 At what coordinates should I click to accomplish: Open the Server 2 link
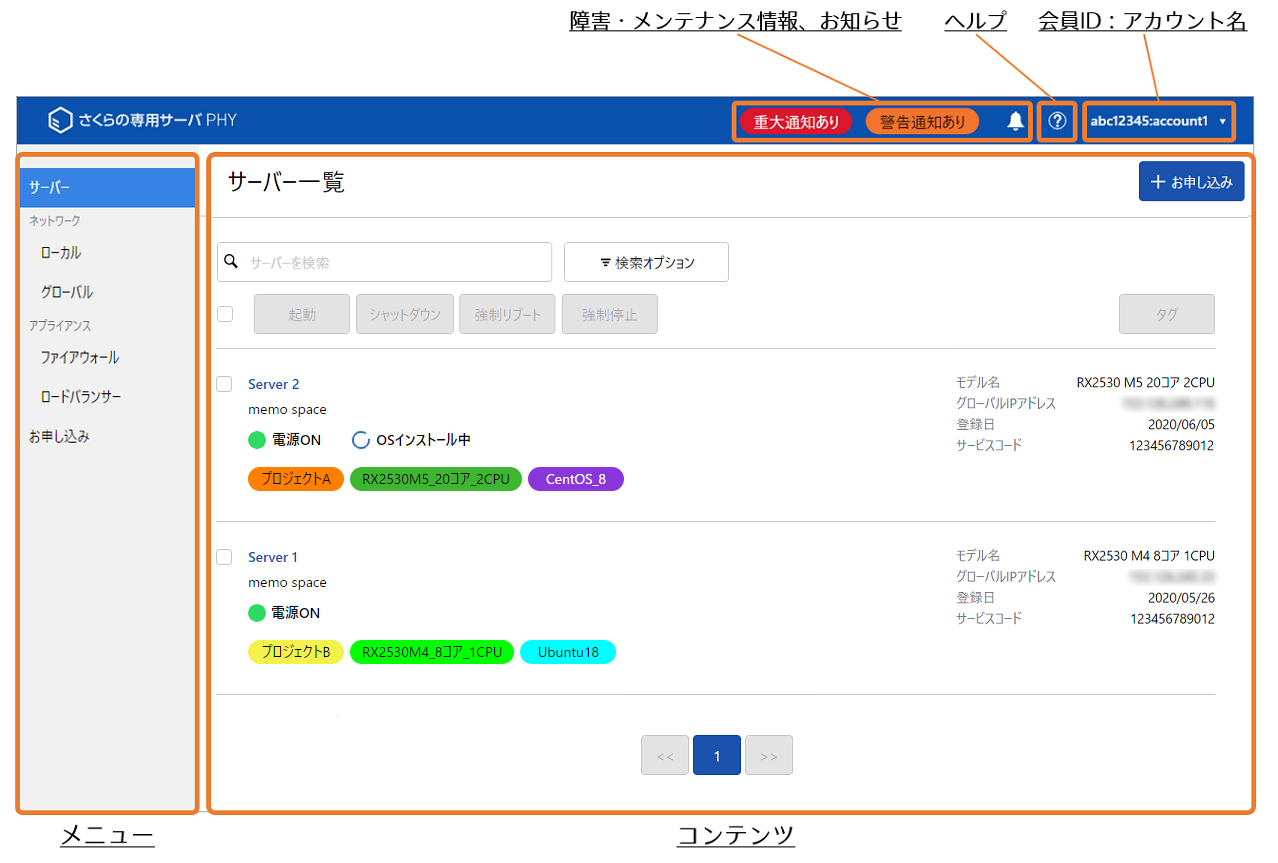(273, 384)
